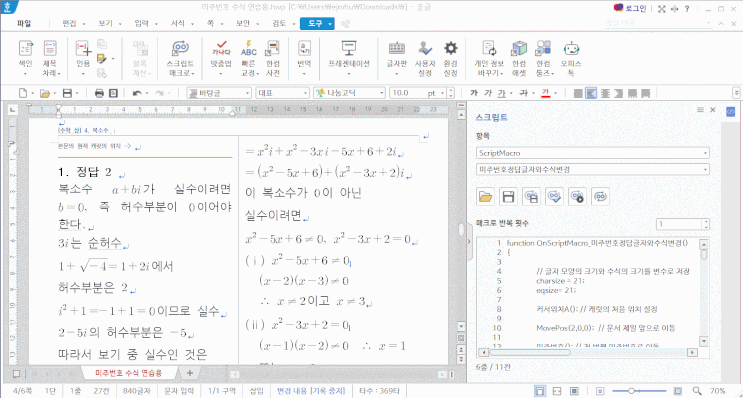
Task: Click the macro run icon with play badge
Action: pyautogui.click(x=578, y=196)
